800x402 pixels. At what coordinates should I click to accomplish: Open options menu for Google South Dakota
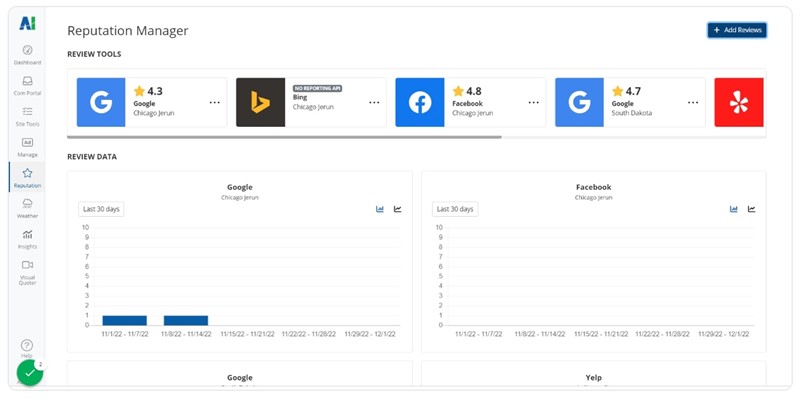point(693,102)
